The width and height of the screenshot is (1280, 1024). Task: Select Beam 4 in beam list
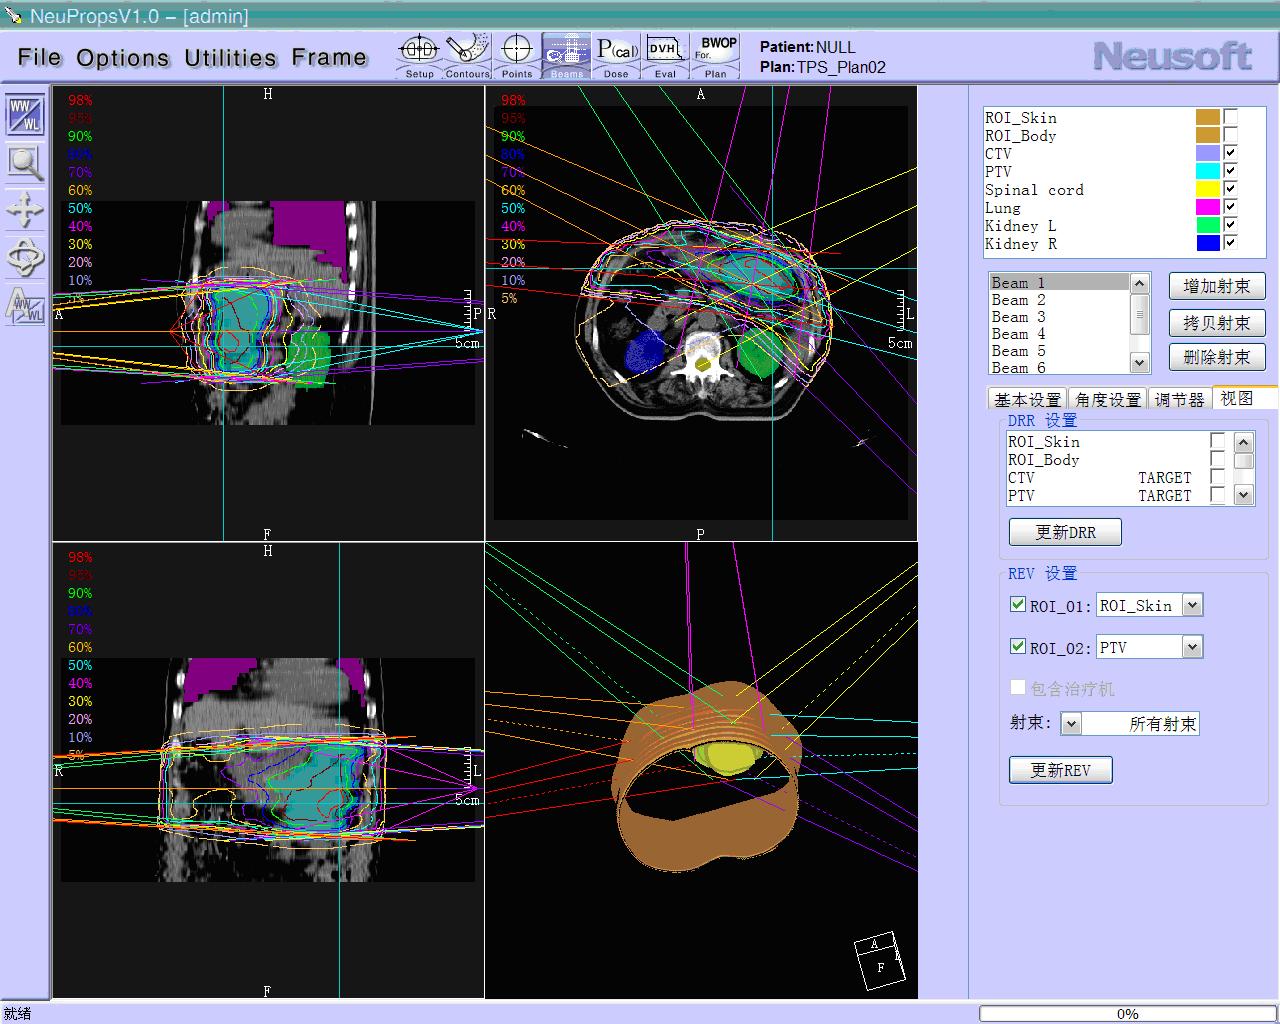pos(1059,334)
